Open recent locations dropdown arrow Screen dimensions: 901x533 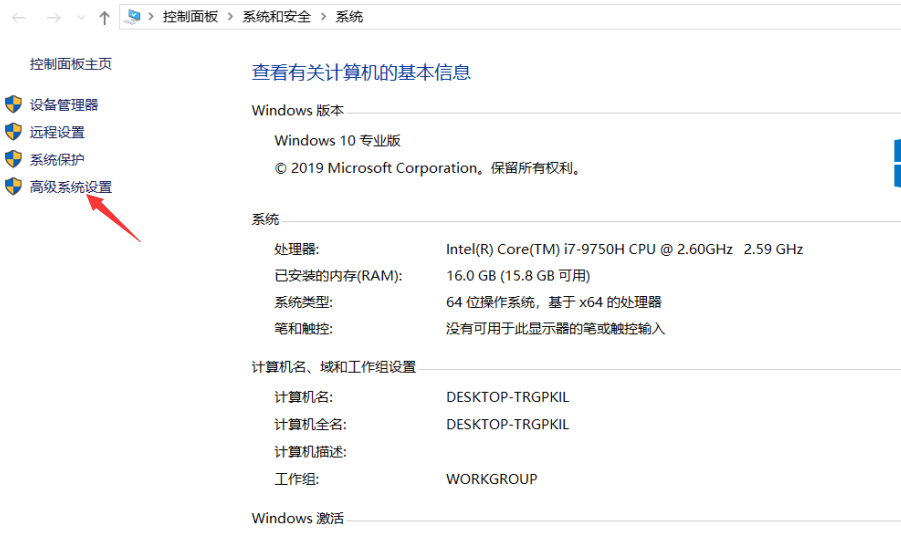[81, 18]
